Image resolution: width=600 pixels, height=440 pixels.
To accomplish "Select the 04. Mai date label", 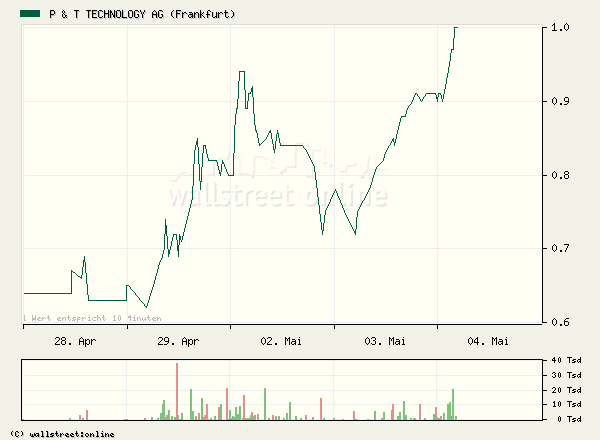I will click(x=488, y=341).
